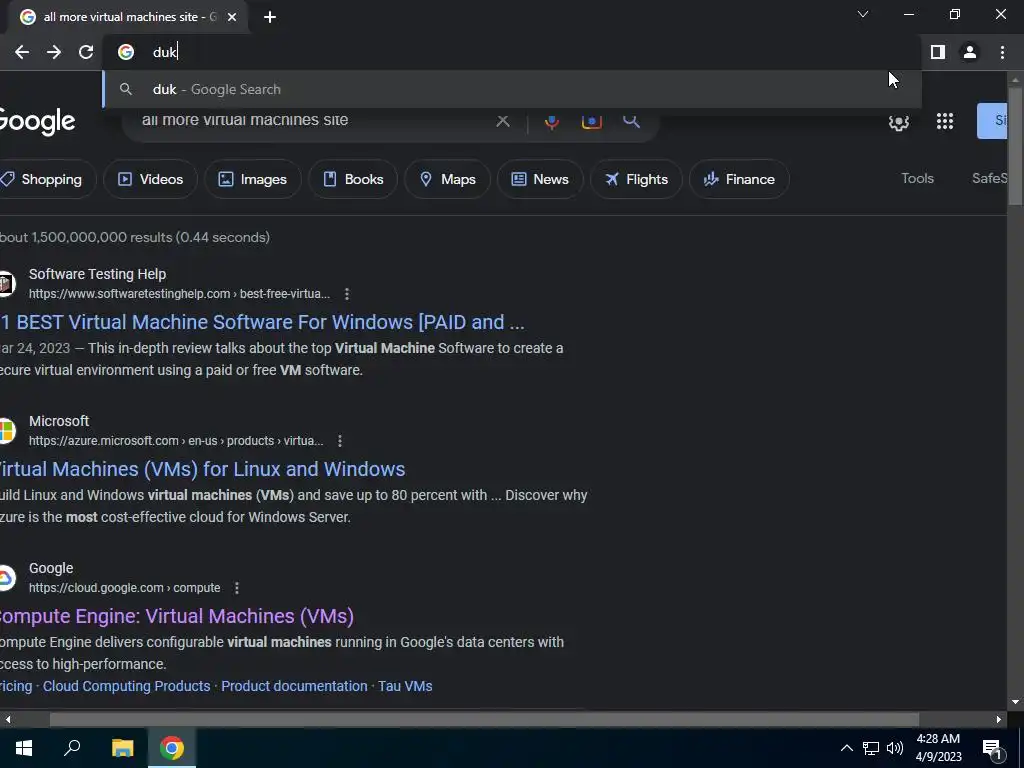Go forward using browser forward arrow

pos(54,52)
